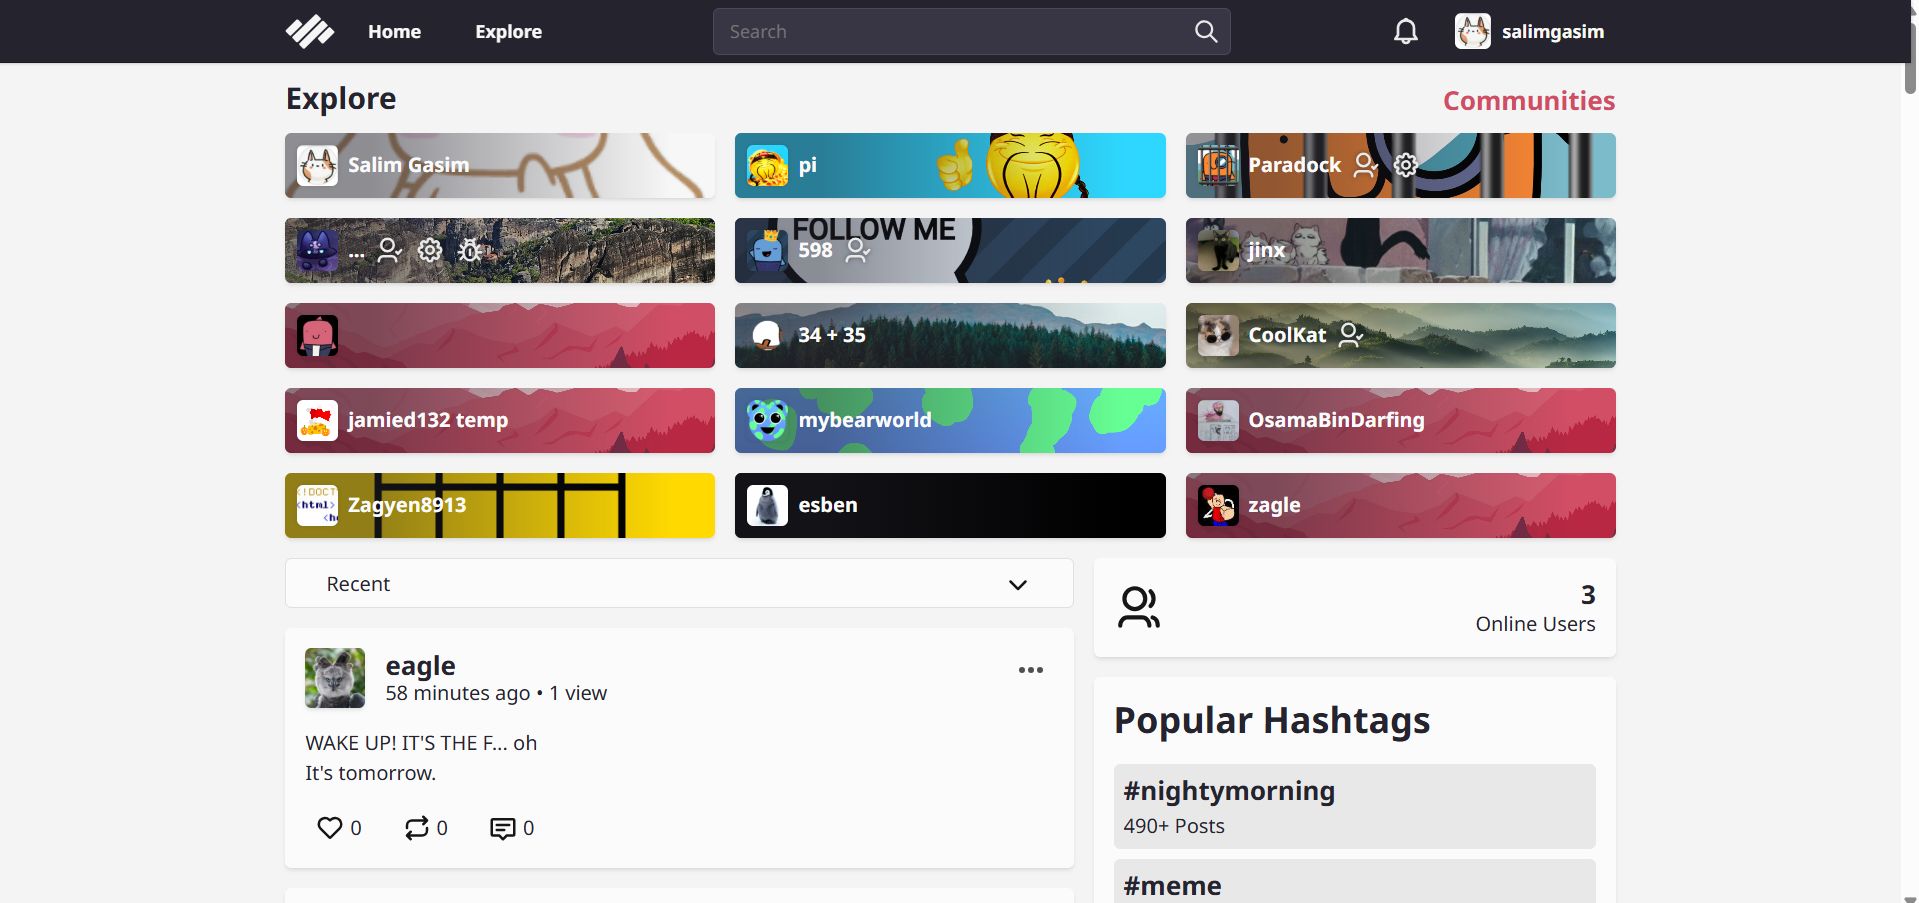Viewport: 1919px width, 903px height.
Task: Open zagle profile card
Action: (x=1400, y=505)
